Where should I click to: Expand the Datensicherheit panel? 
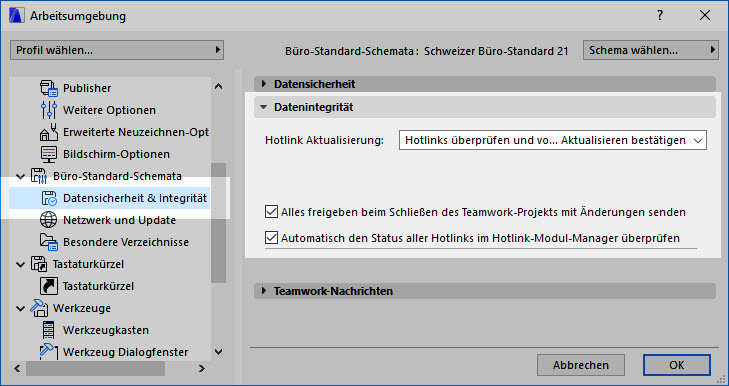pos(264,84)
